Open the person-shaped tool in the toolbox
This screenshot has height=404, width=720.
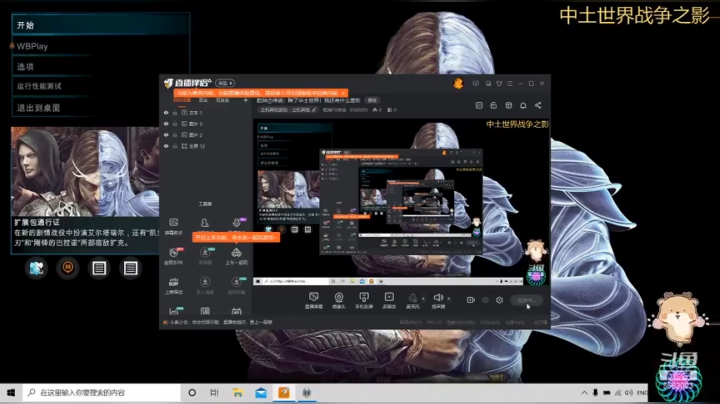point(205,224)
